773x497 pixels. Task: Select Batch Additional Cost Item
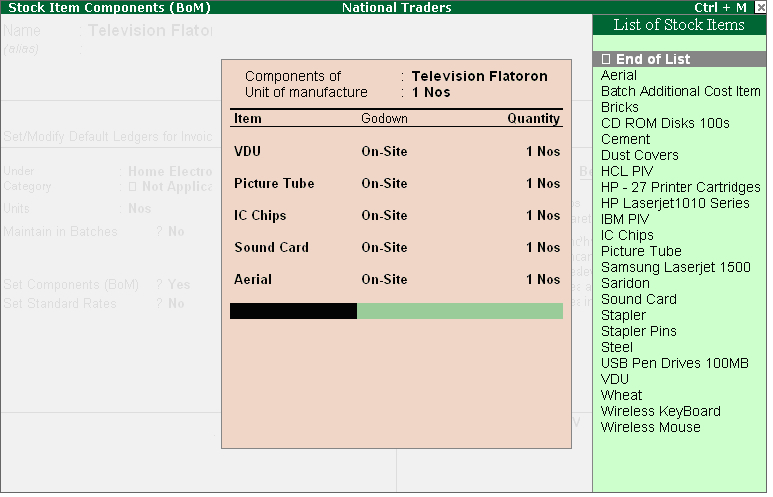(680, 91)
